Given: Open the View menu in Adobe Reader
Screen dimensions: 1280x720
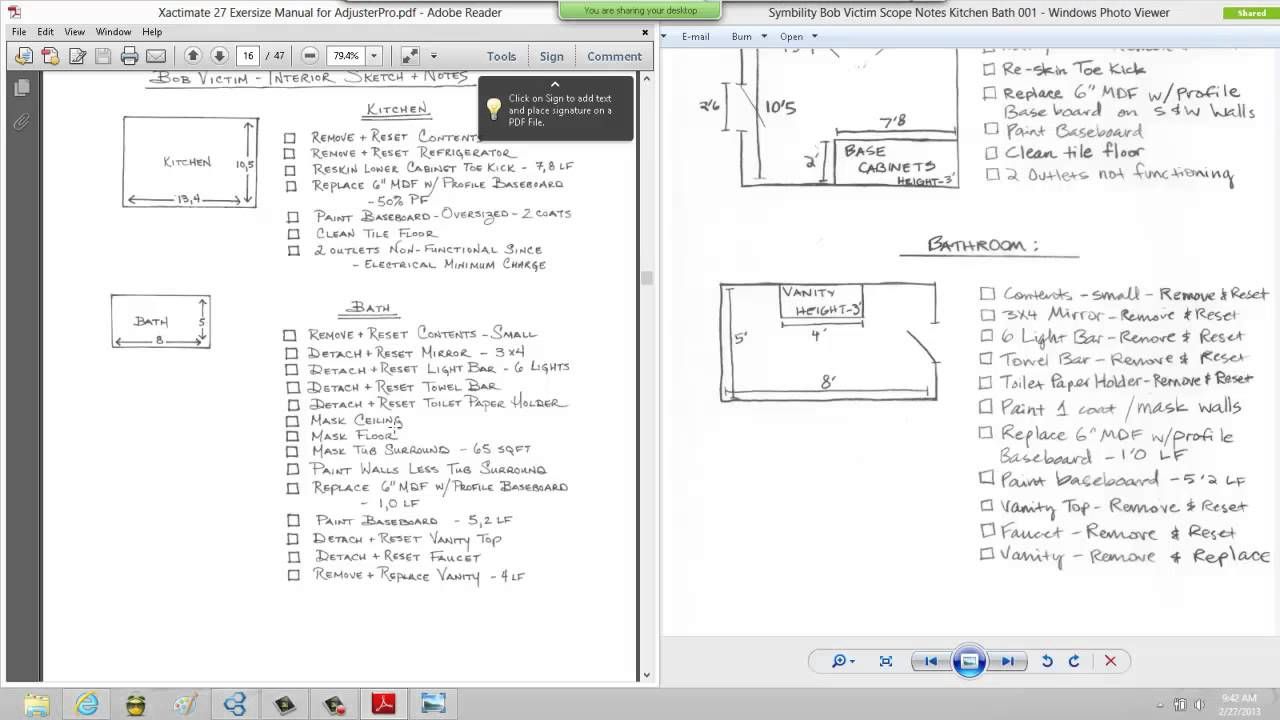Looking at the screenshot, I should 74,31.
